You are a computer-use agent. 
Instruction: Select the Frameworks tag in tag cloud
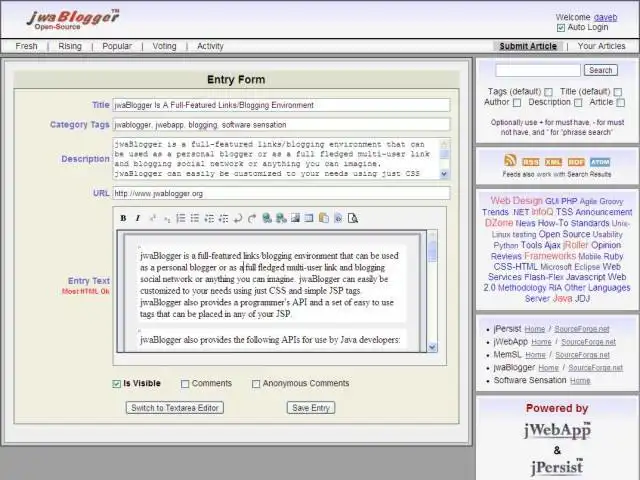(x=550, y=256)
